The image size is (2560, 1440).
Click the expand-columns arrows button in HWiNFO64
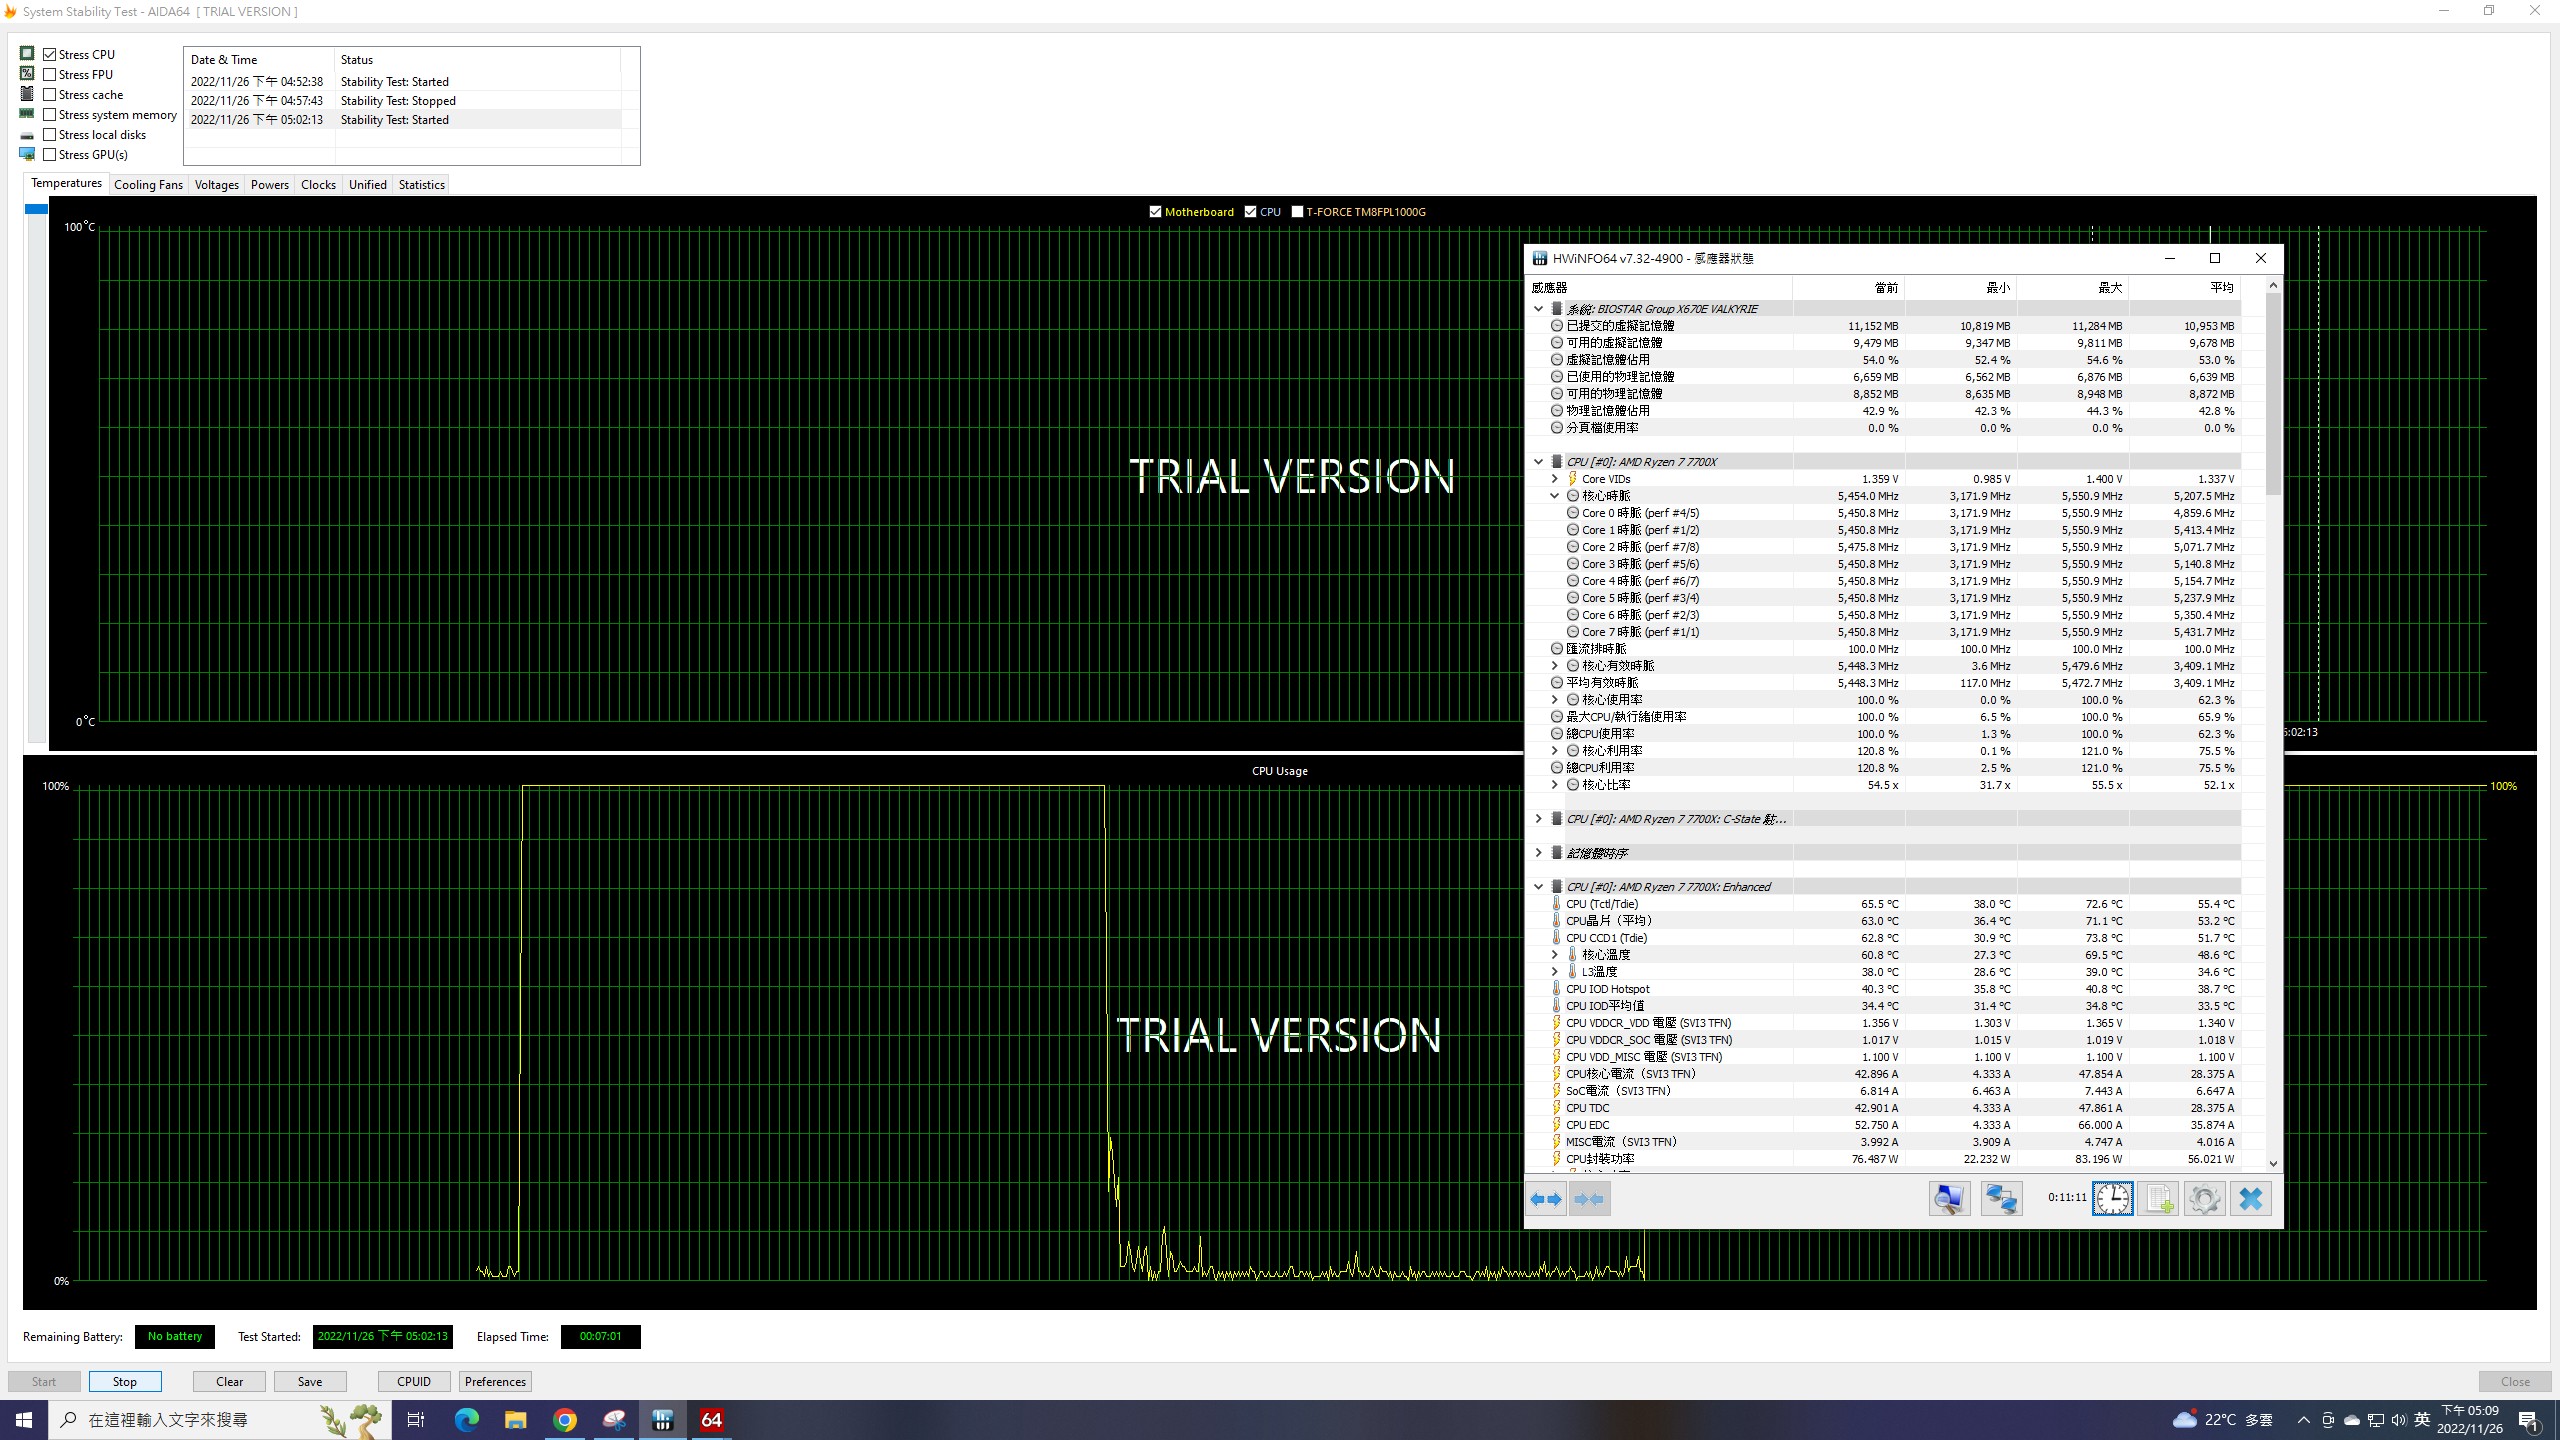pos(1546,1198)
